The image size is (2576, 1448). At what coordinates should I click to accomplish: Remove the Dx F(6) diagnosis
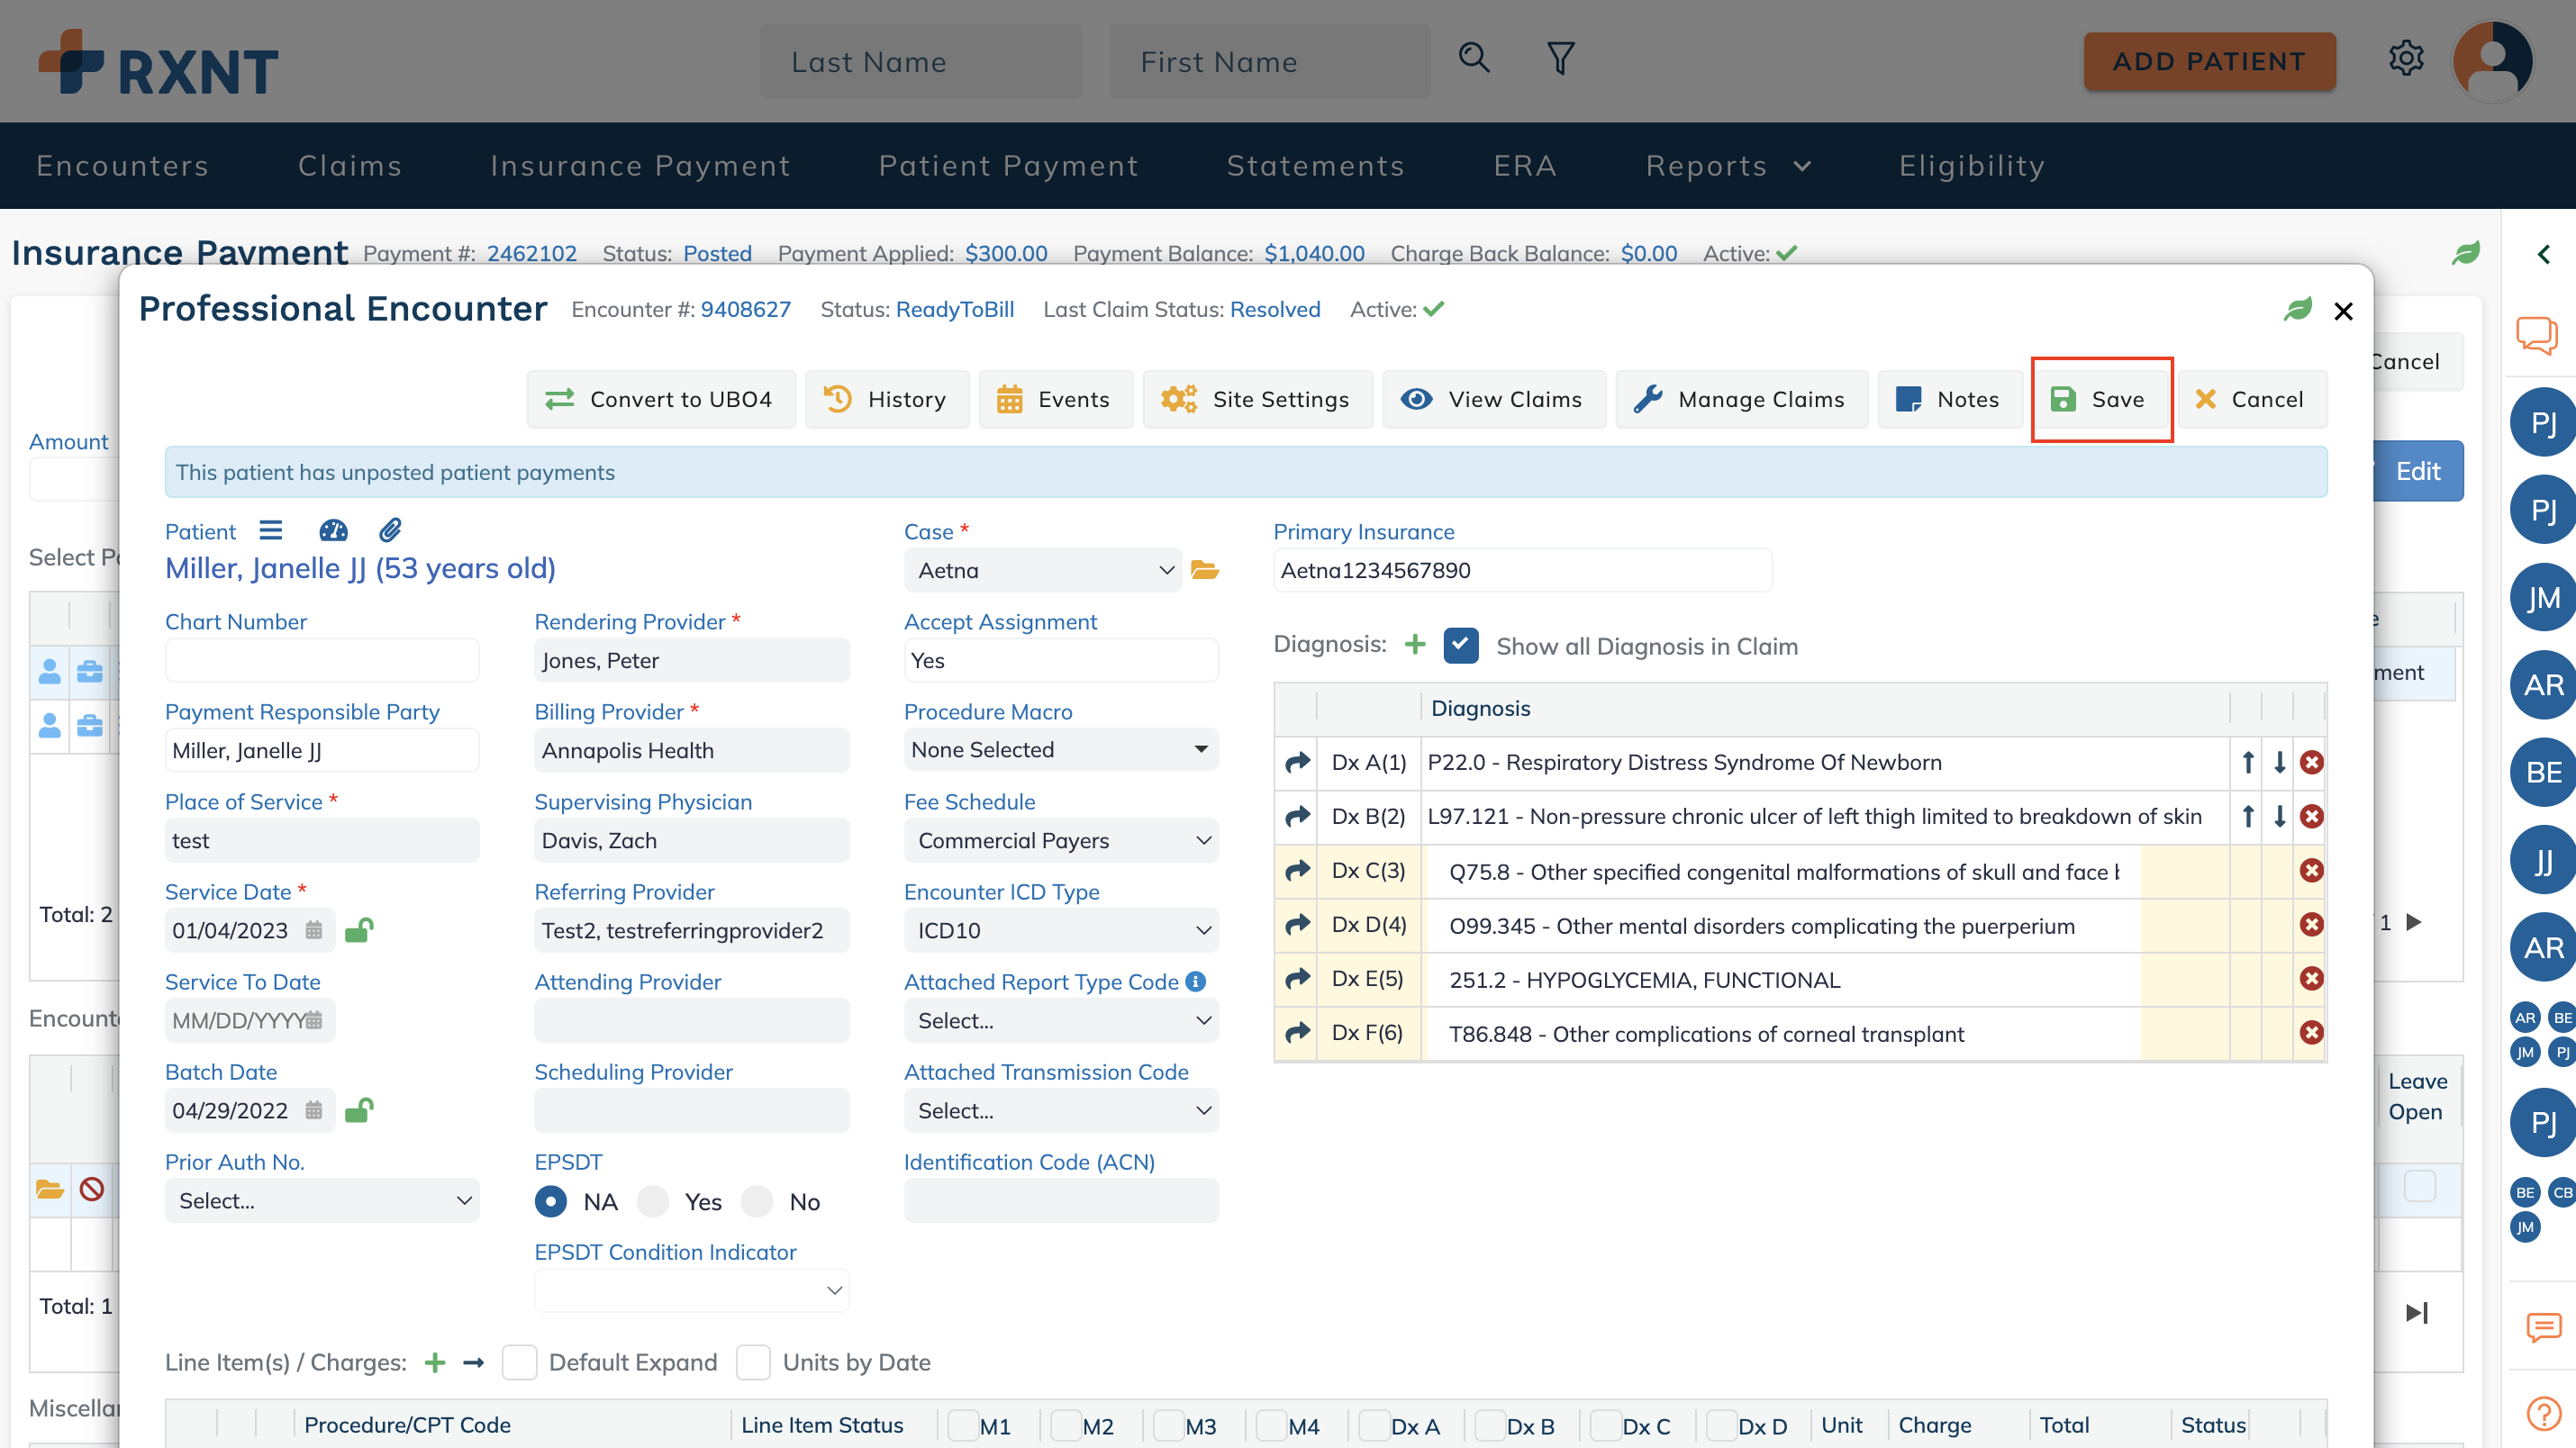[2311, 1032]
